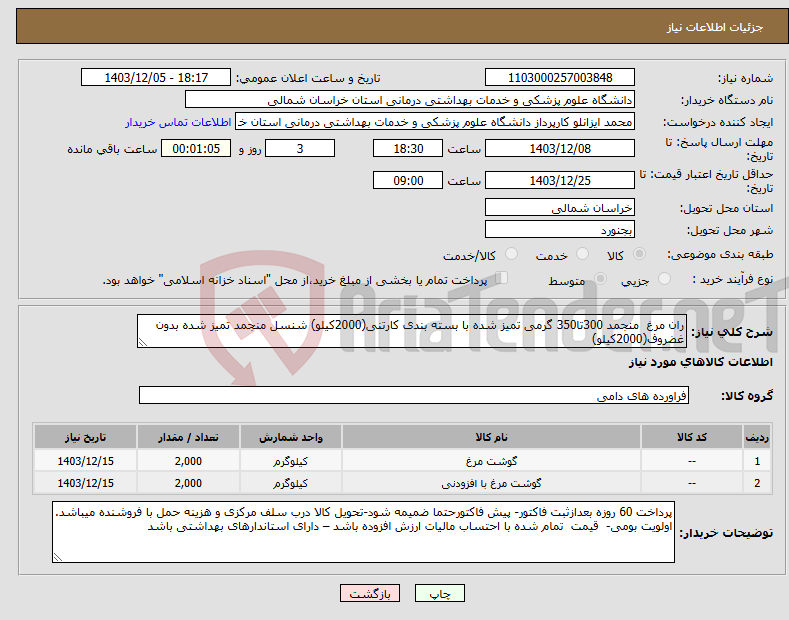789x620 pixels.
Task: Click کیلوگرم unit in گوشت مرغ با افزودنی row
Action: pyautogui.click(x=290, y=483)
